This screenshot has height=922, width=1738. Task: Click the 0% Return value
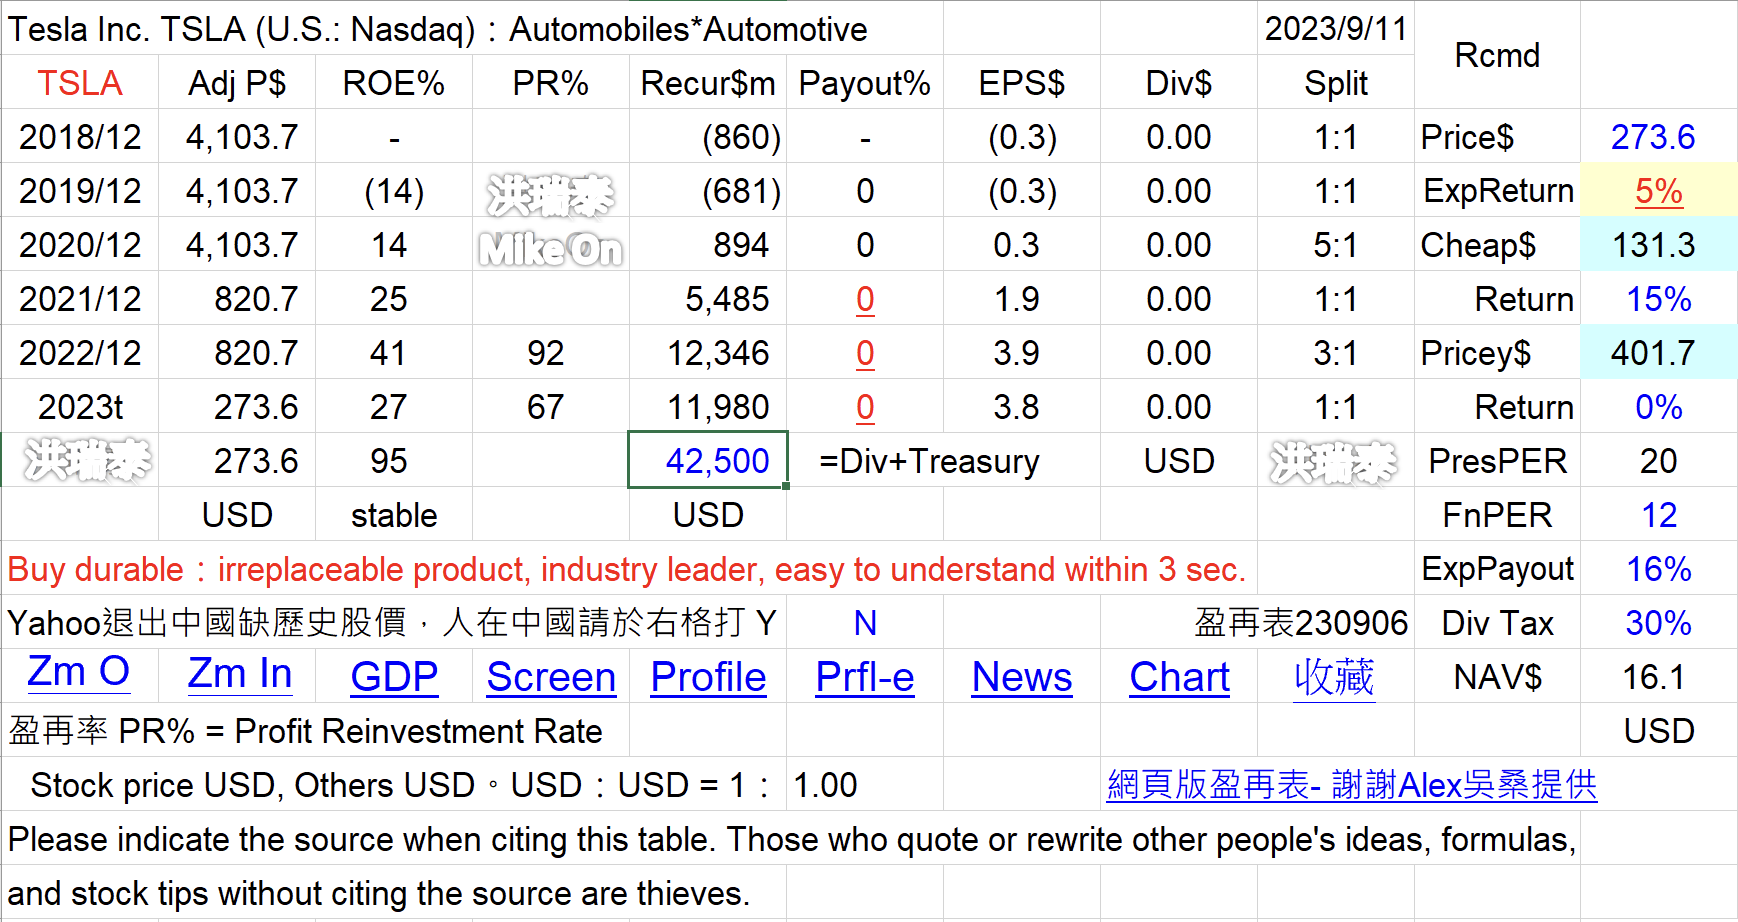pos(1658,407)
